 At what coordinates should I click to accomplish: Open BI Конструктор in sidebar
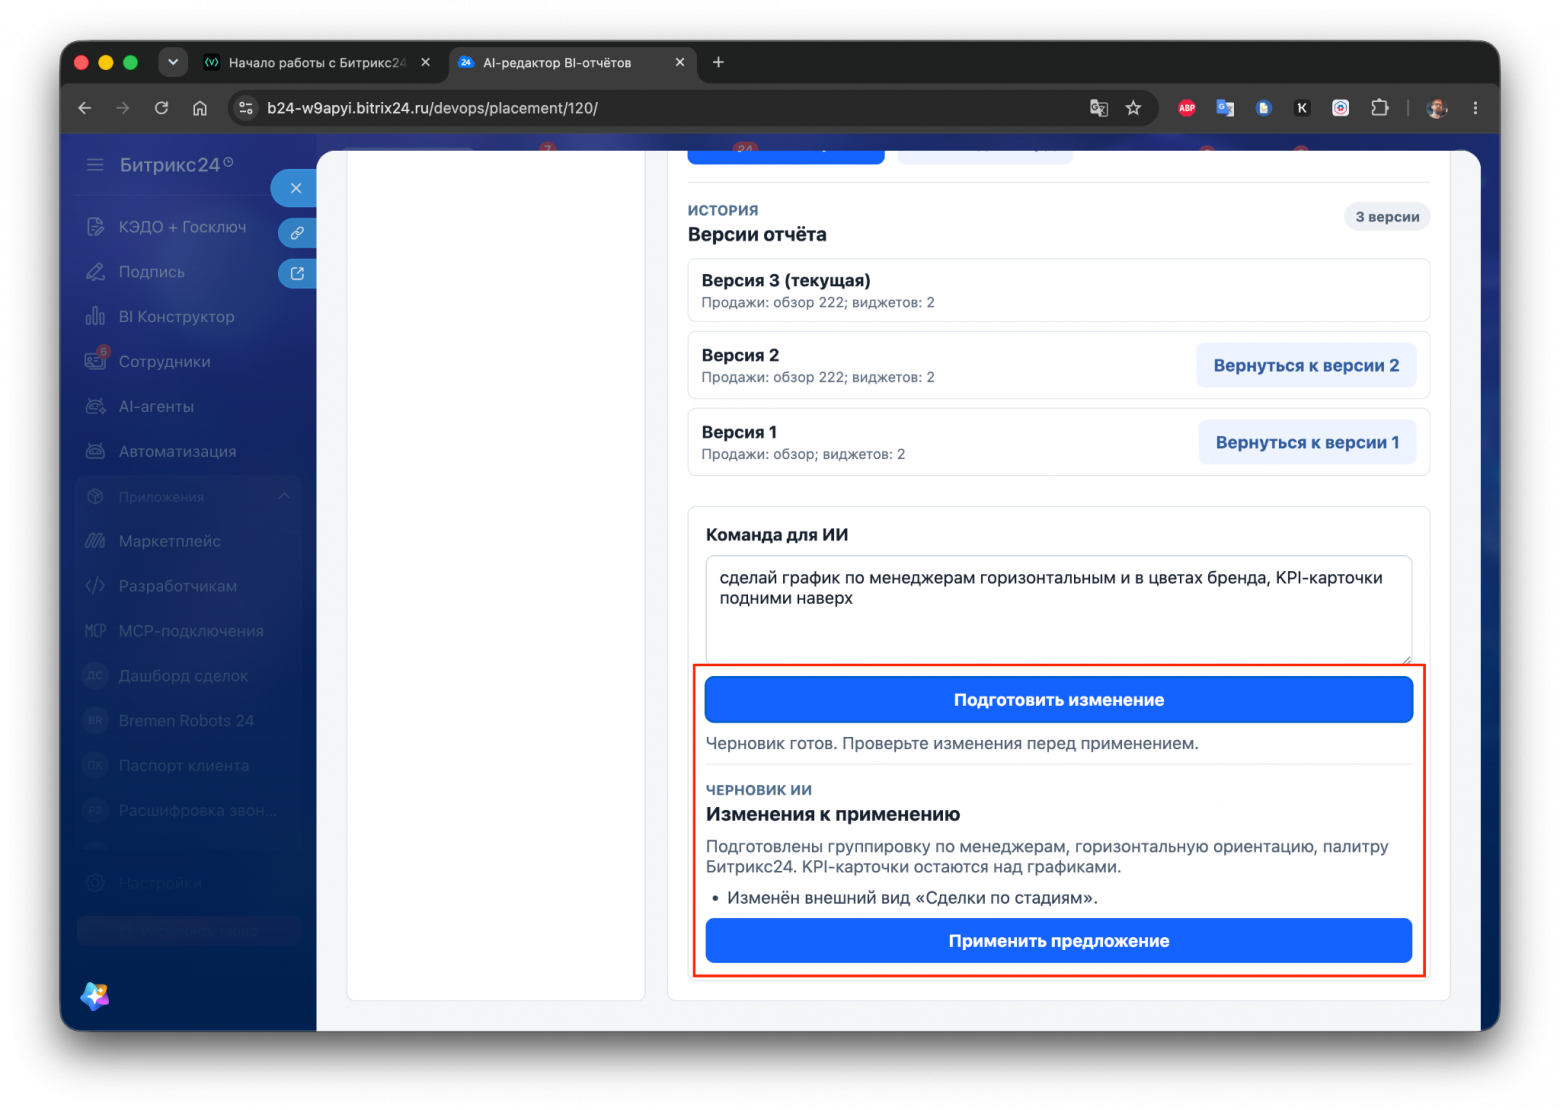(x=176, y=317)
